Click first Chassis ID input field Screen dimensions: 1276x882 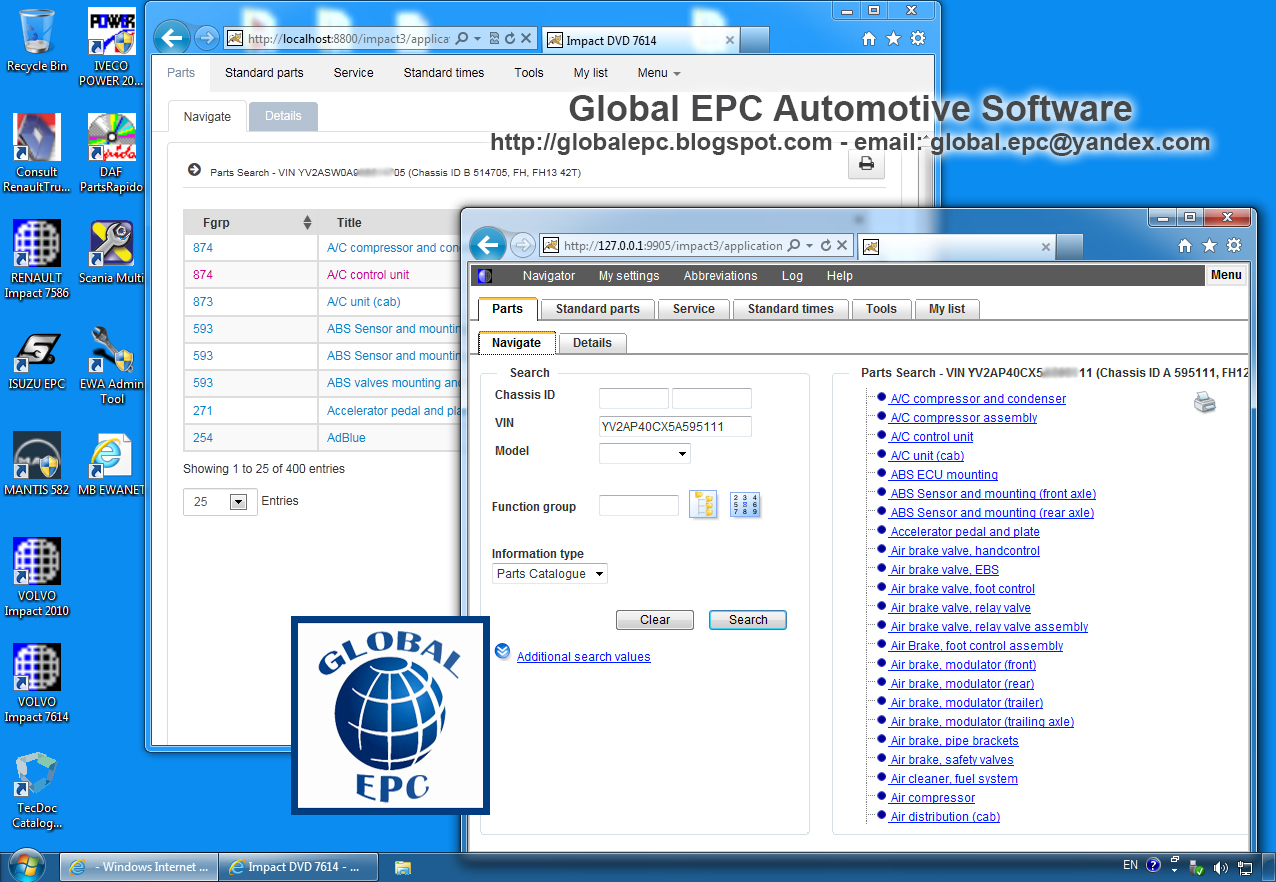point(634,398)
